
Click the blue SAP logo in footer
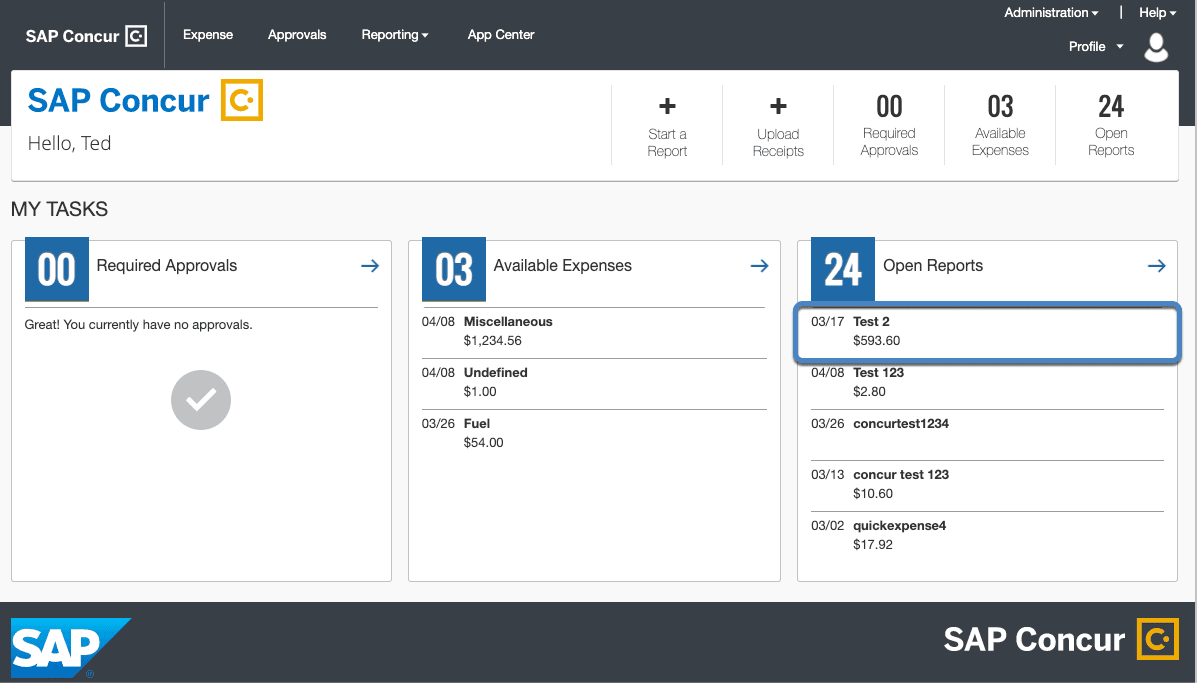tap(70, 648)
